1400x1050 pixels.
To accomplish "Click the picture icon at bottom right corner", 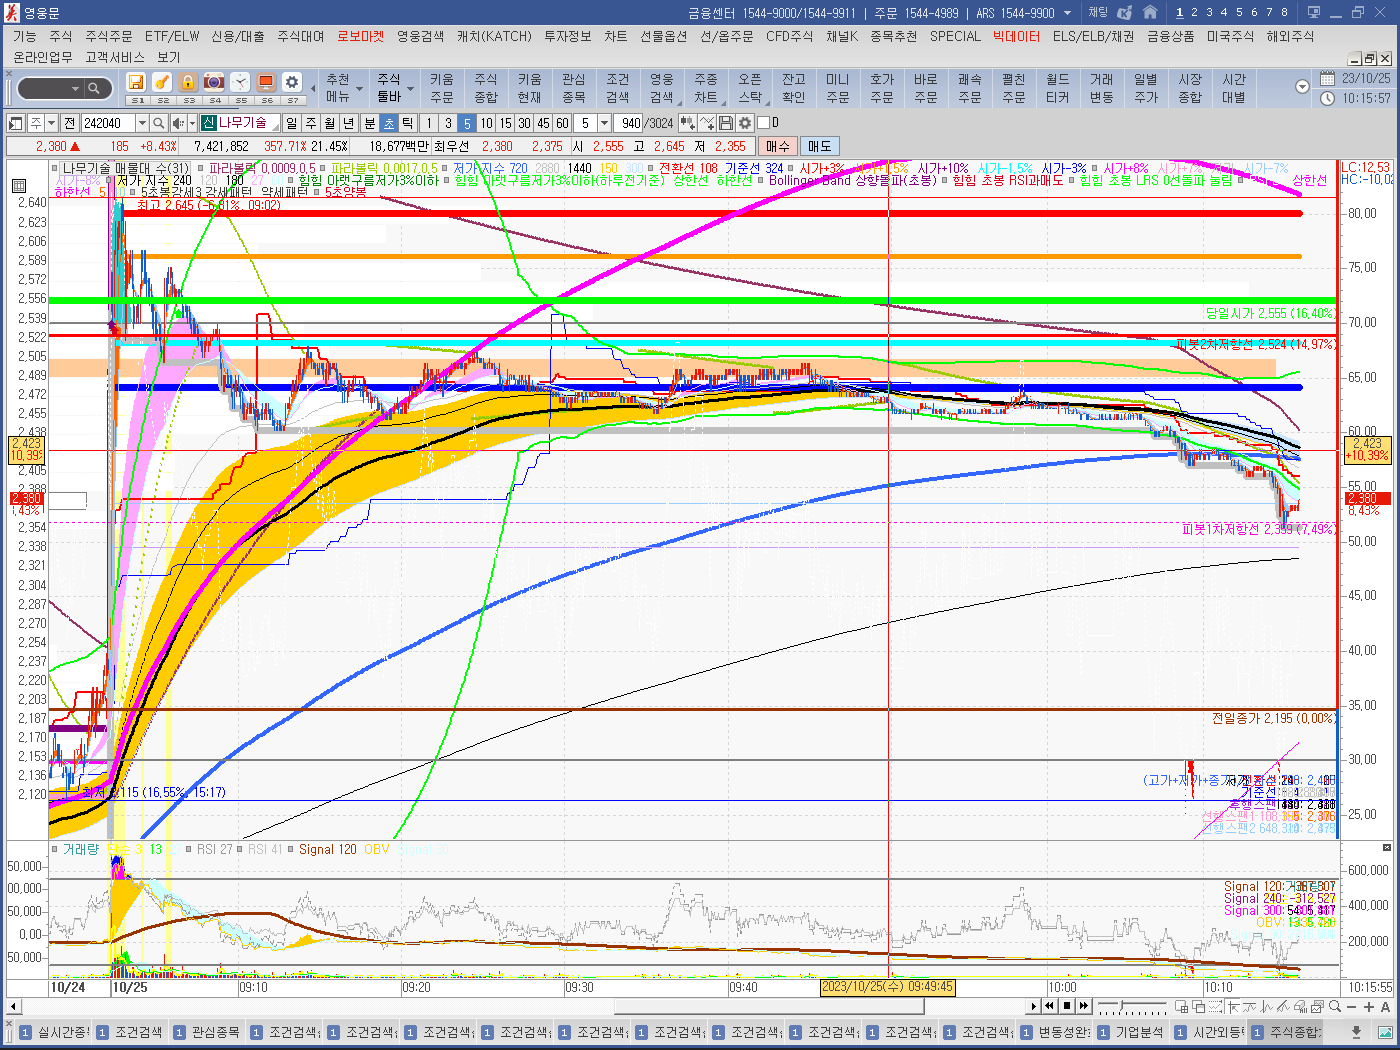I will click(1385, 1032).
